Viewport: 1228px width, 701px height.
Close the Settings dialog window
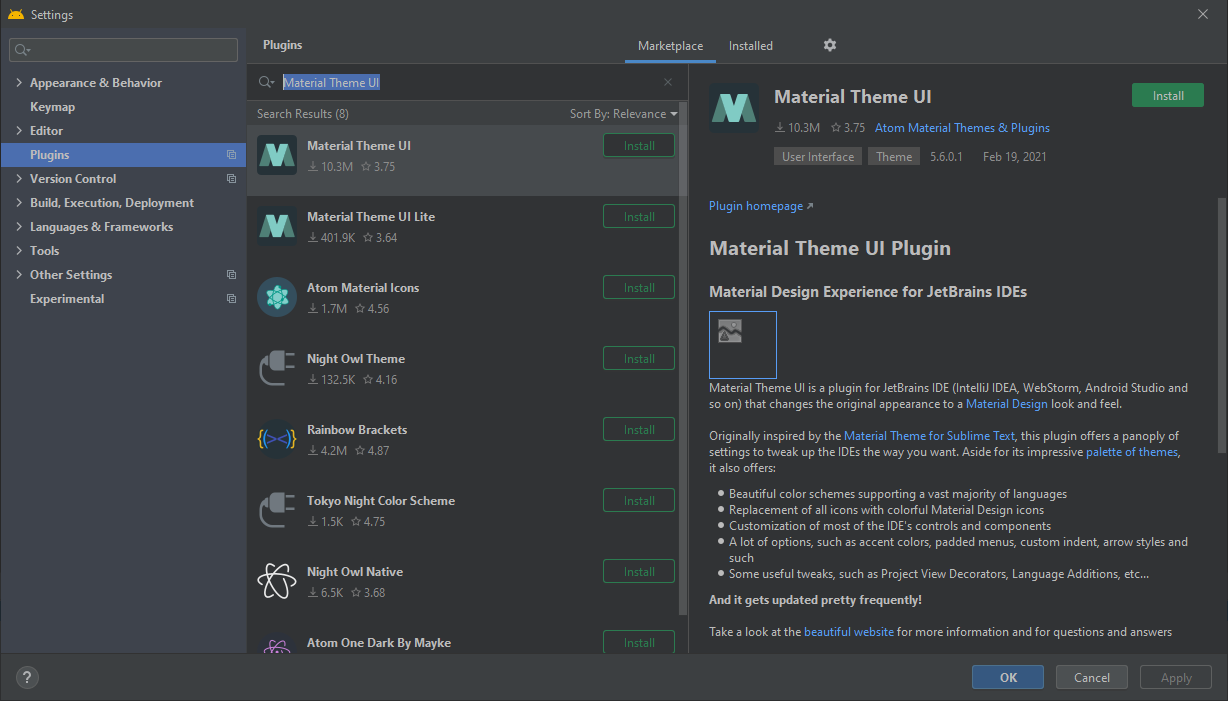coord(1202,14)
